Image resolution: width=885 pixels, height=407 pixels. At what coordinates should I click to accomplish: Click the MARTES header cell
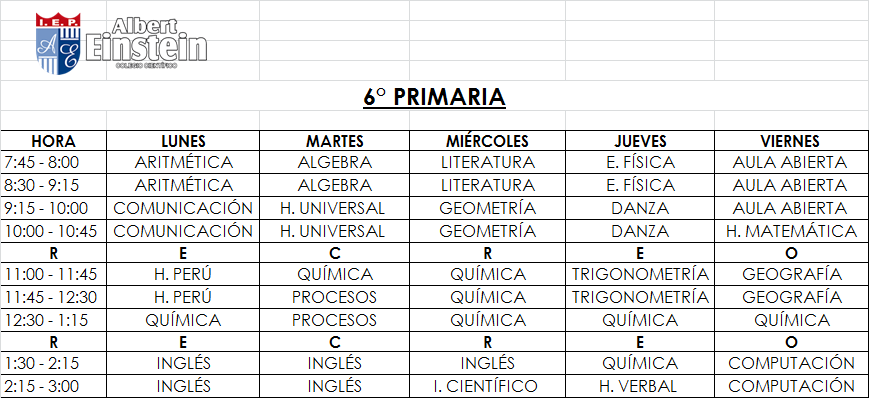click(x=335, y=141)
